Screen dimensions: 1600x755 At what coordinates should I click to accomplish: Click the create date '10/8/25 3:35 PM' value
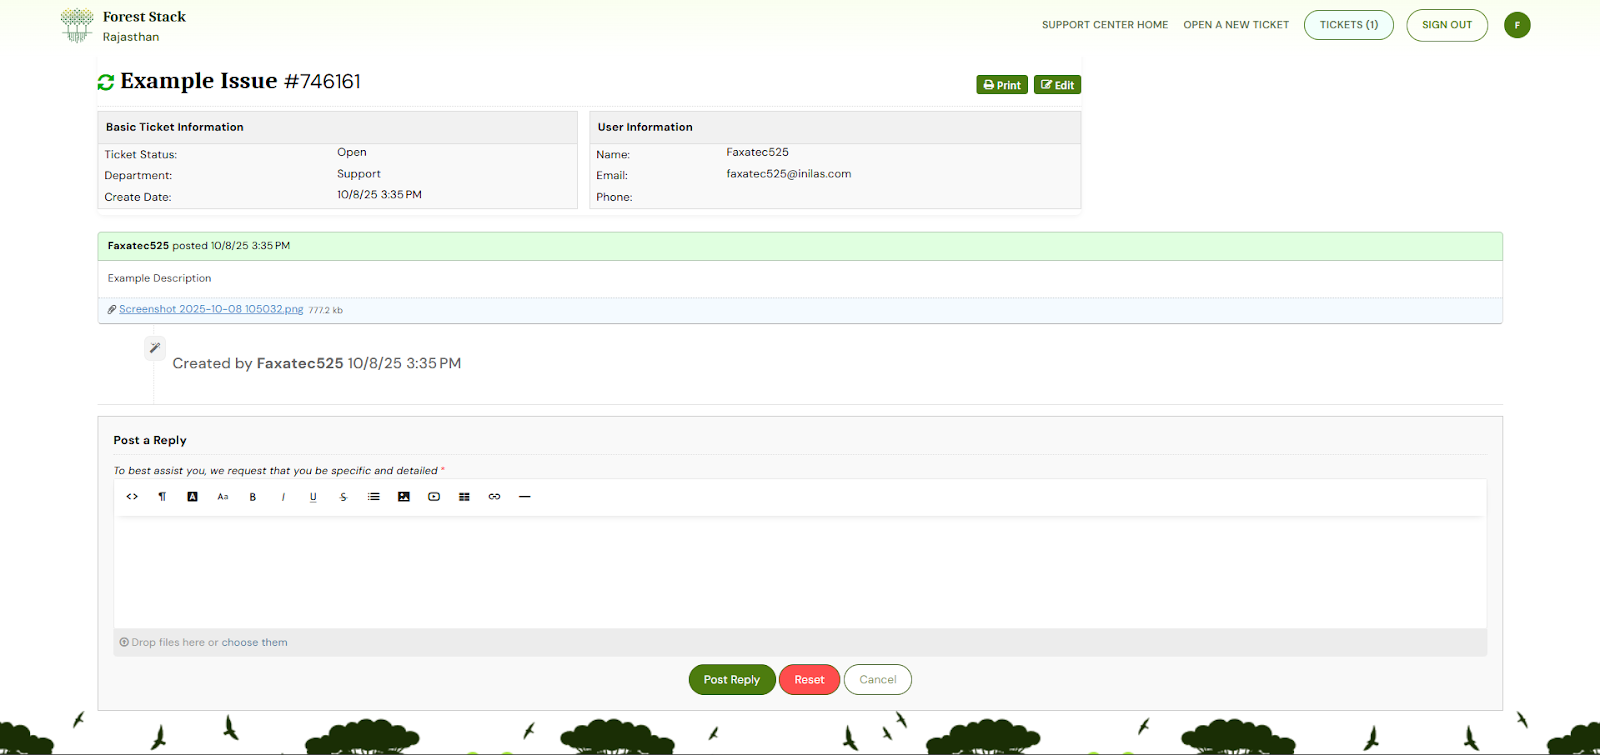pos(379,195)
